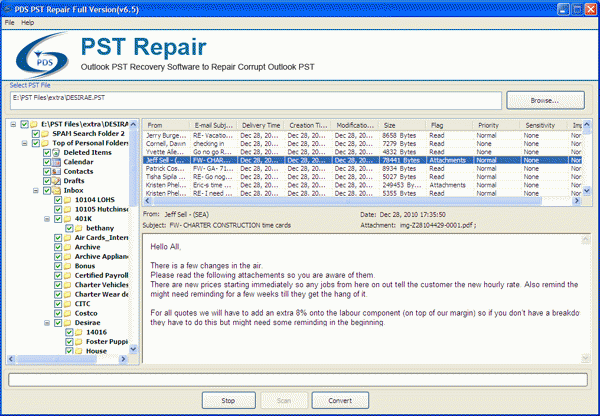Screen dimensions: 600x416
Task: Click the Inbox folder icon
Action: [x=56, y=190]
